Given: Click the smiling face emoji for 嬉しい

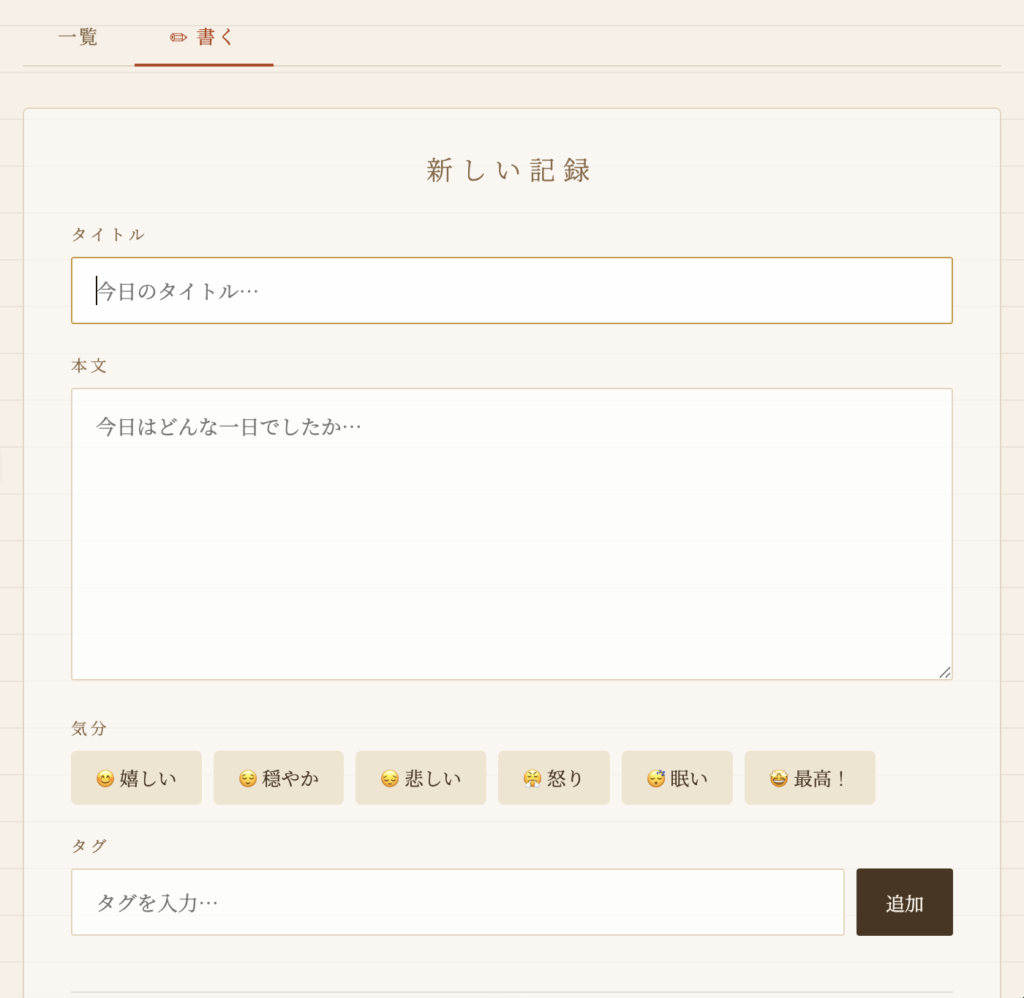Looking at the screenshot, I should tap(105, 779).
